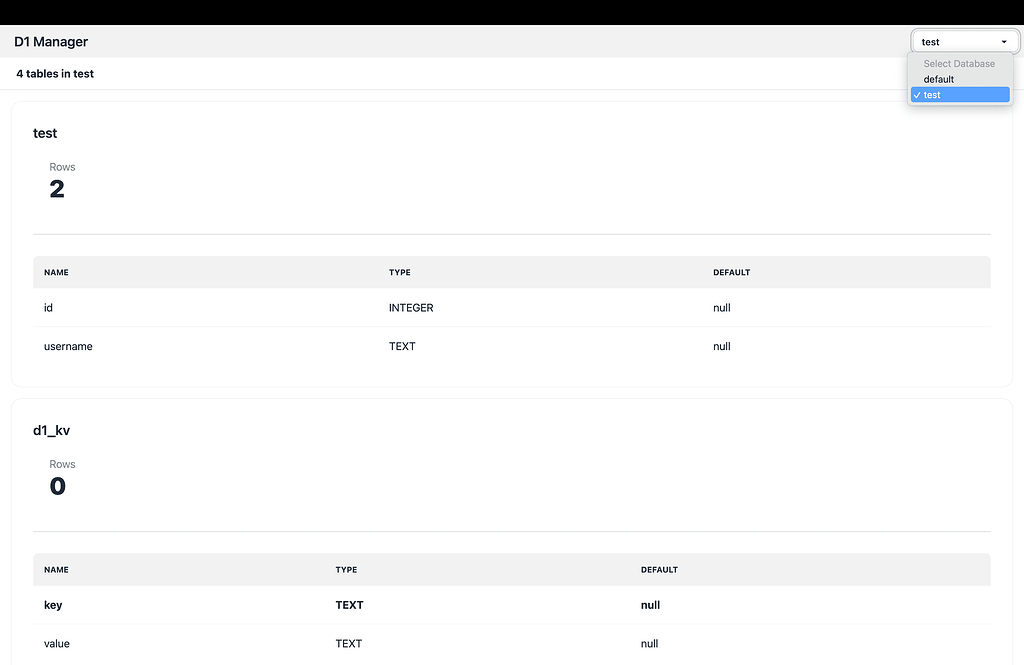This screenshot has height=665, width=1024.
Task: Click the NAME header in d1_kv table
Action: (56, 570)
